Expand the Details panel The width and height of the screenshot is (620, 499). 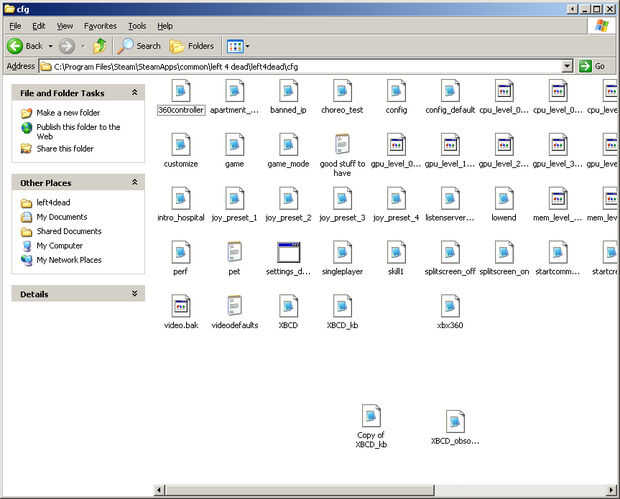coord(135,294)
